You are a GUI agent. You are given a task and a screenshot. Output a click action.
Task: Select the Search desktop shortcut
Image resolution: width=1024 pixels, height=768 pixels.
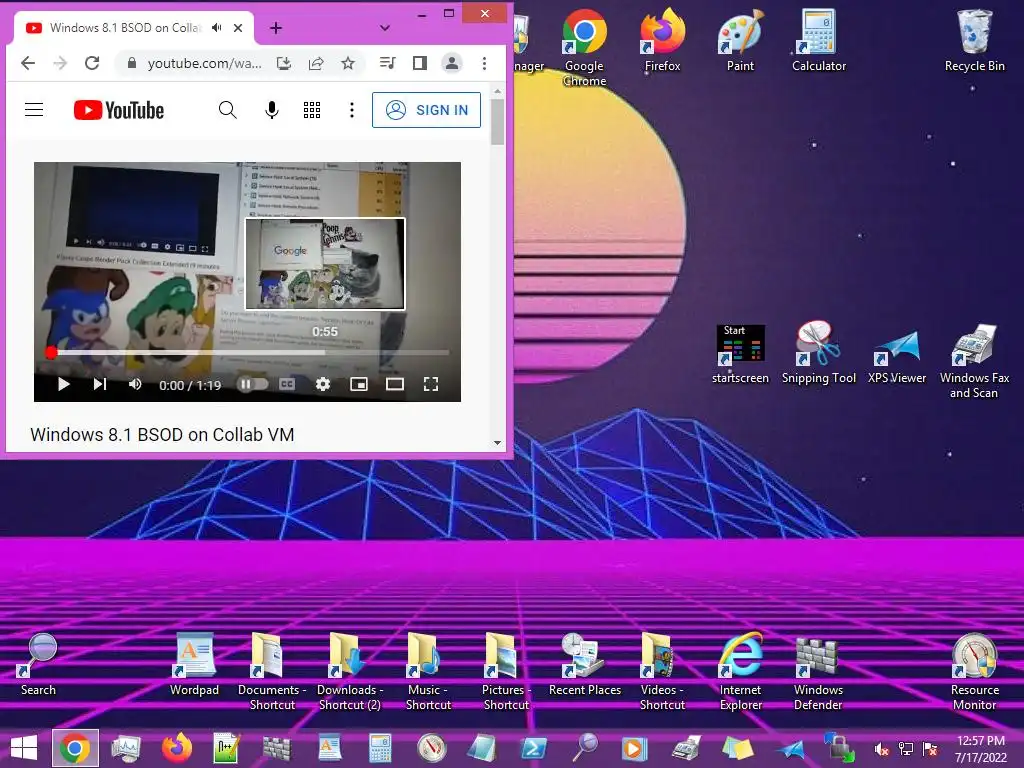(38, 665)
